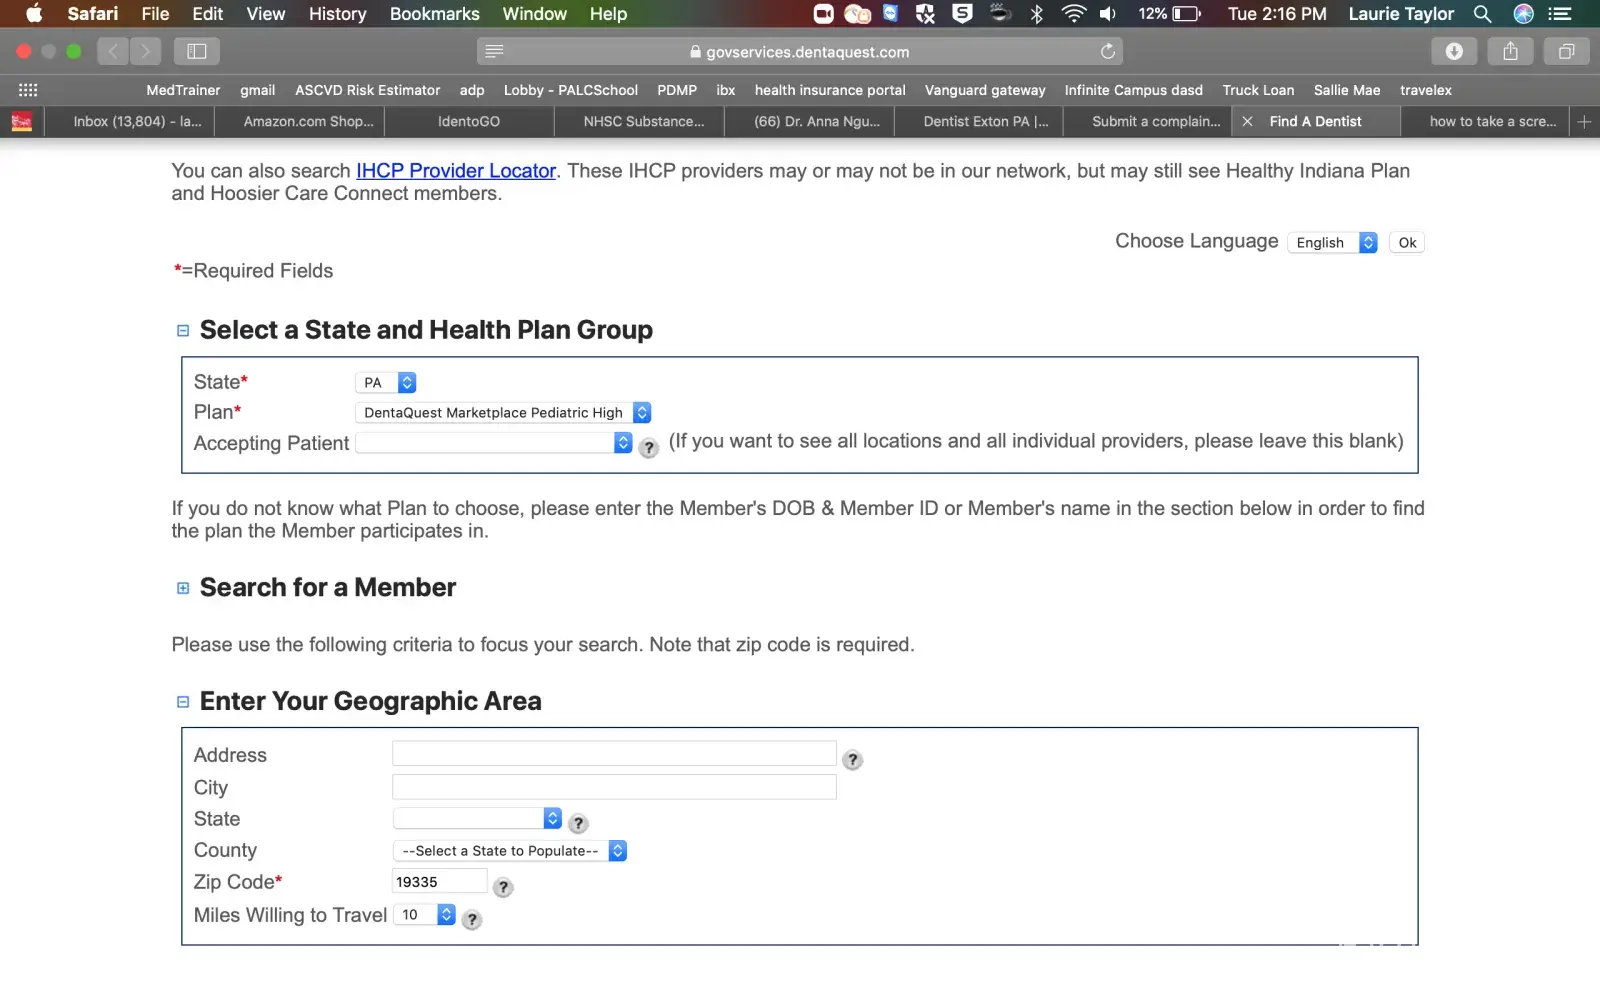Click into the City text field

614,787
